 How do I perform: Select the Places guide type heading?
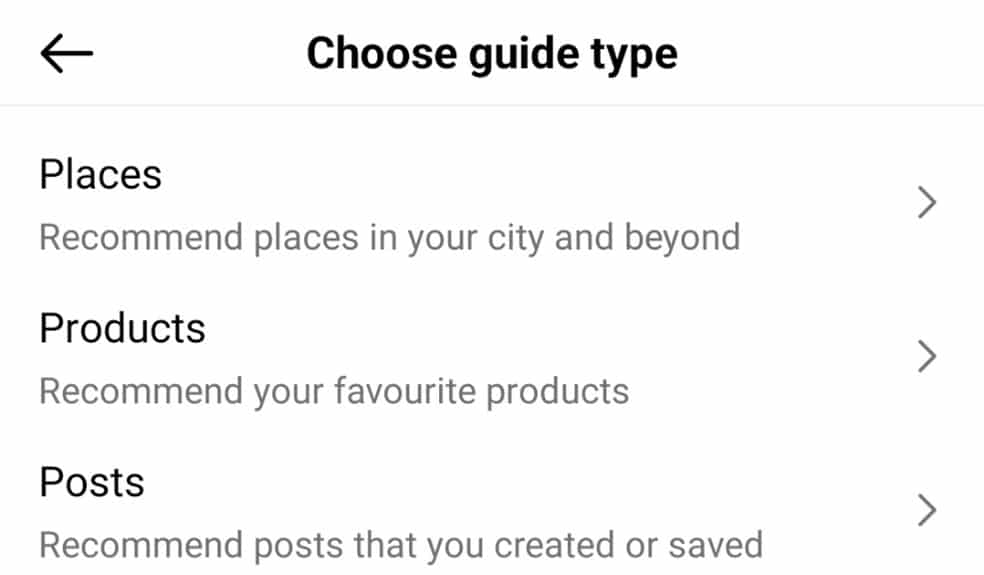[100, 175]
